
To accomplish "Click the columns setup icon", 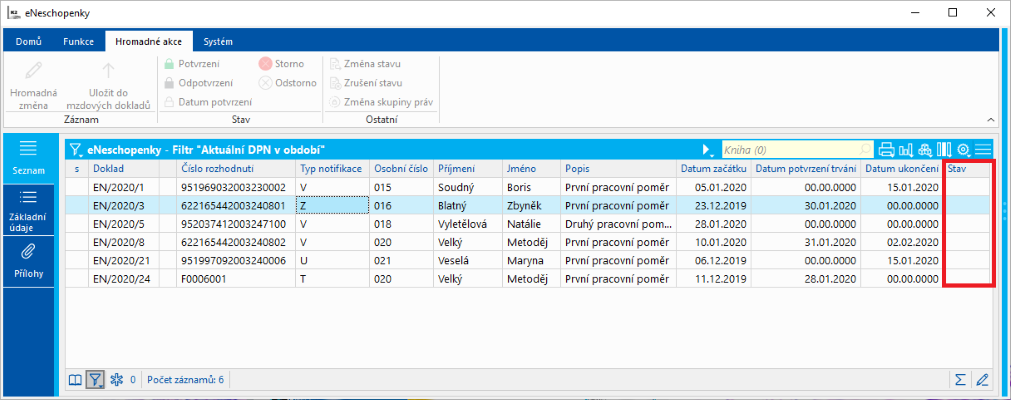I will 945,150.
